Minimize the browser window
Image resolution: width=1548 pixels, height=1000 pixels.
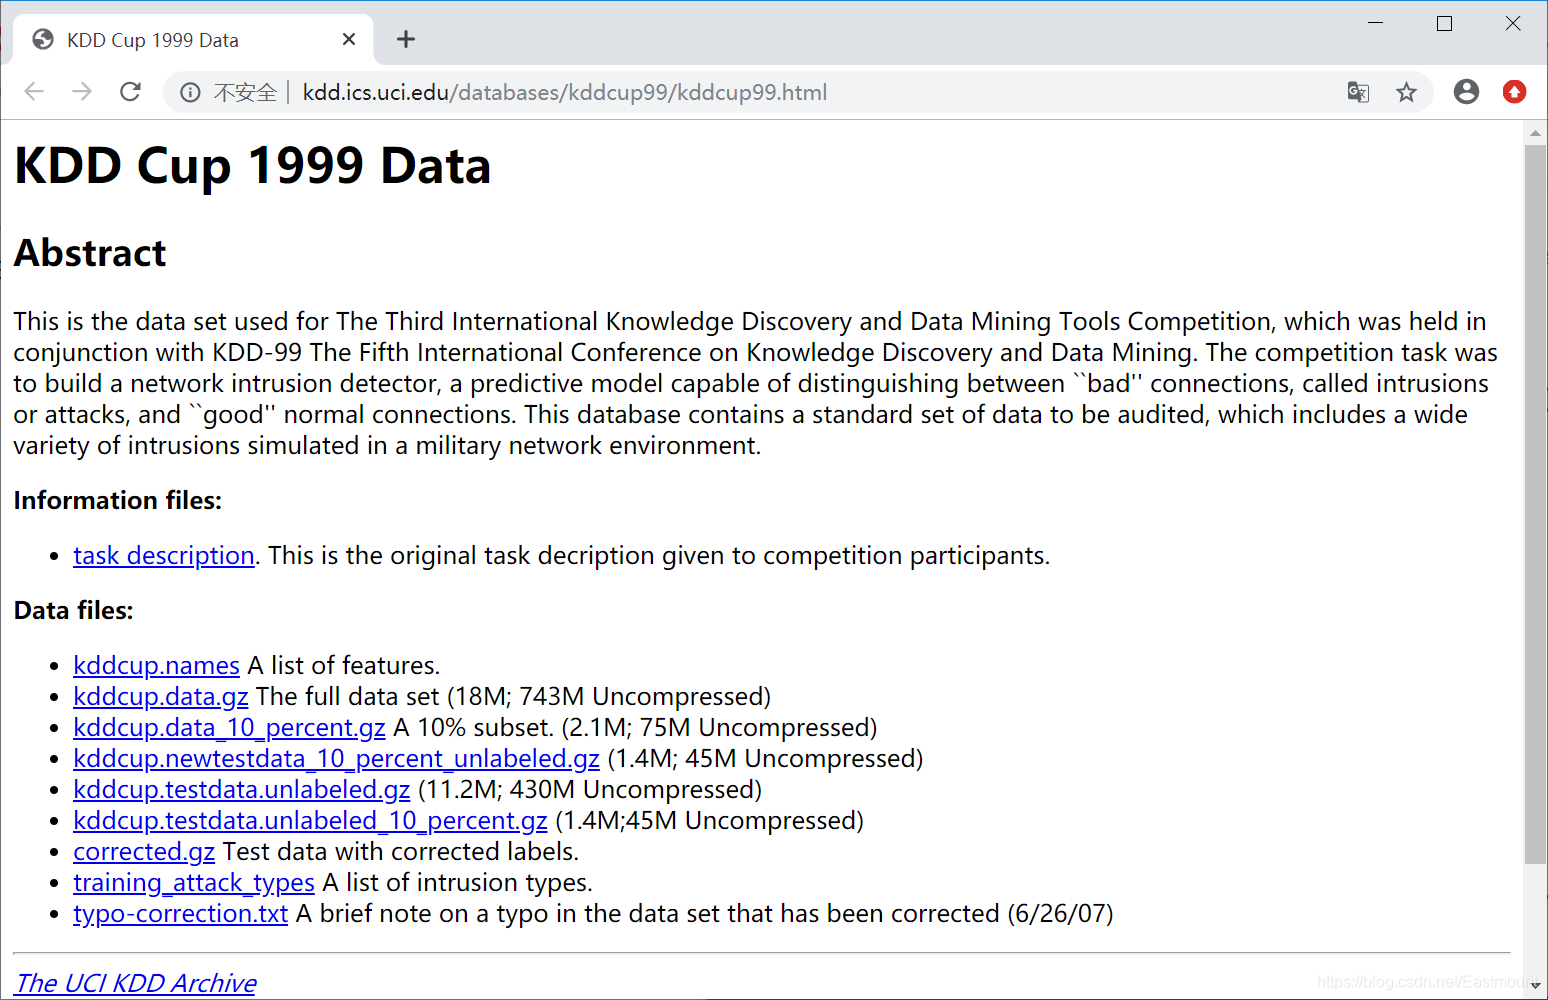coord(1376,23)
